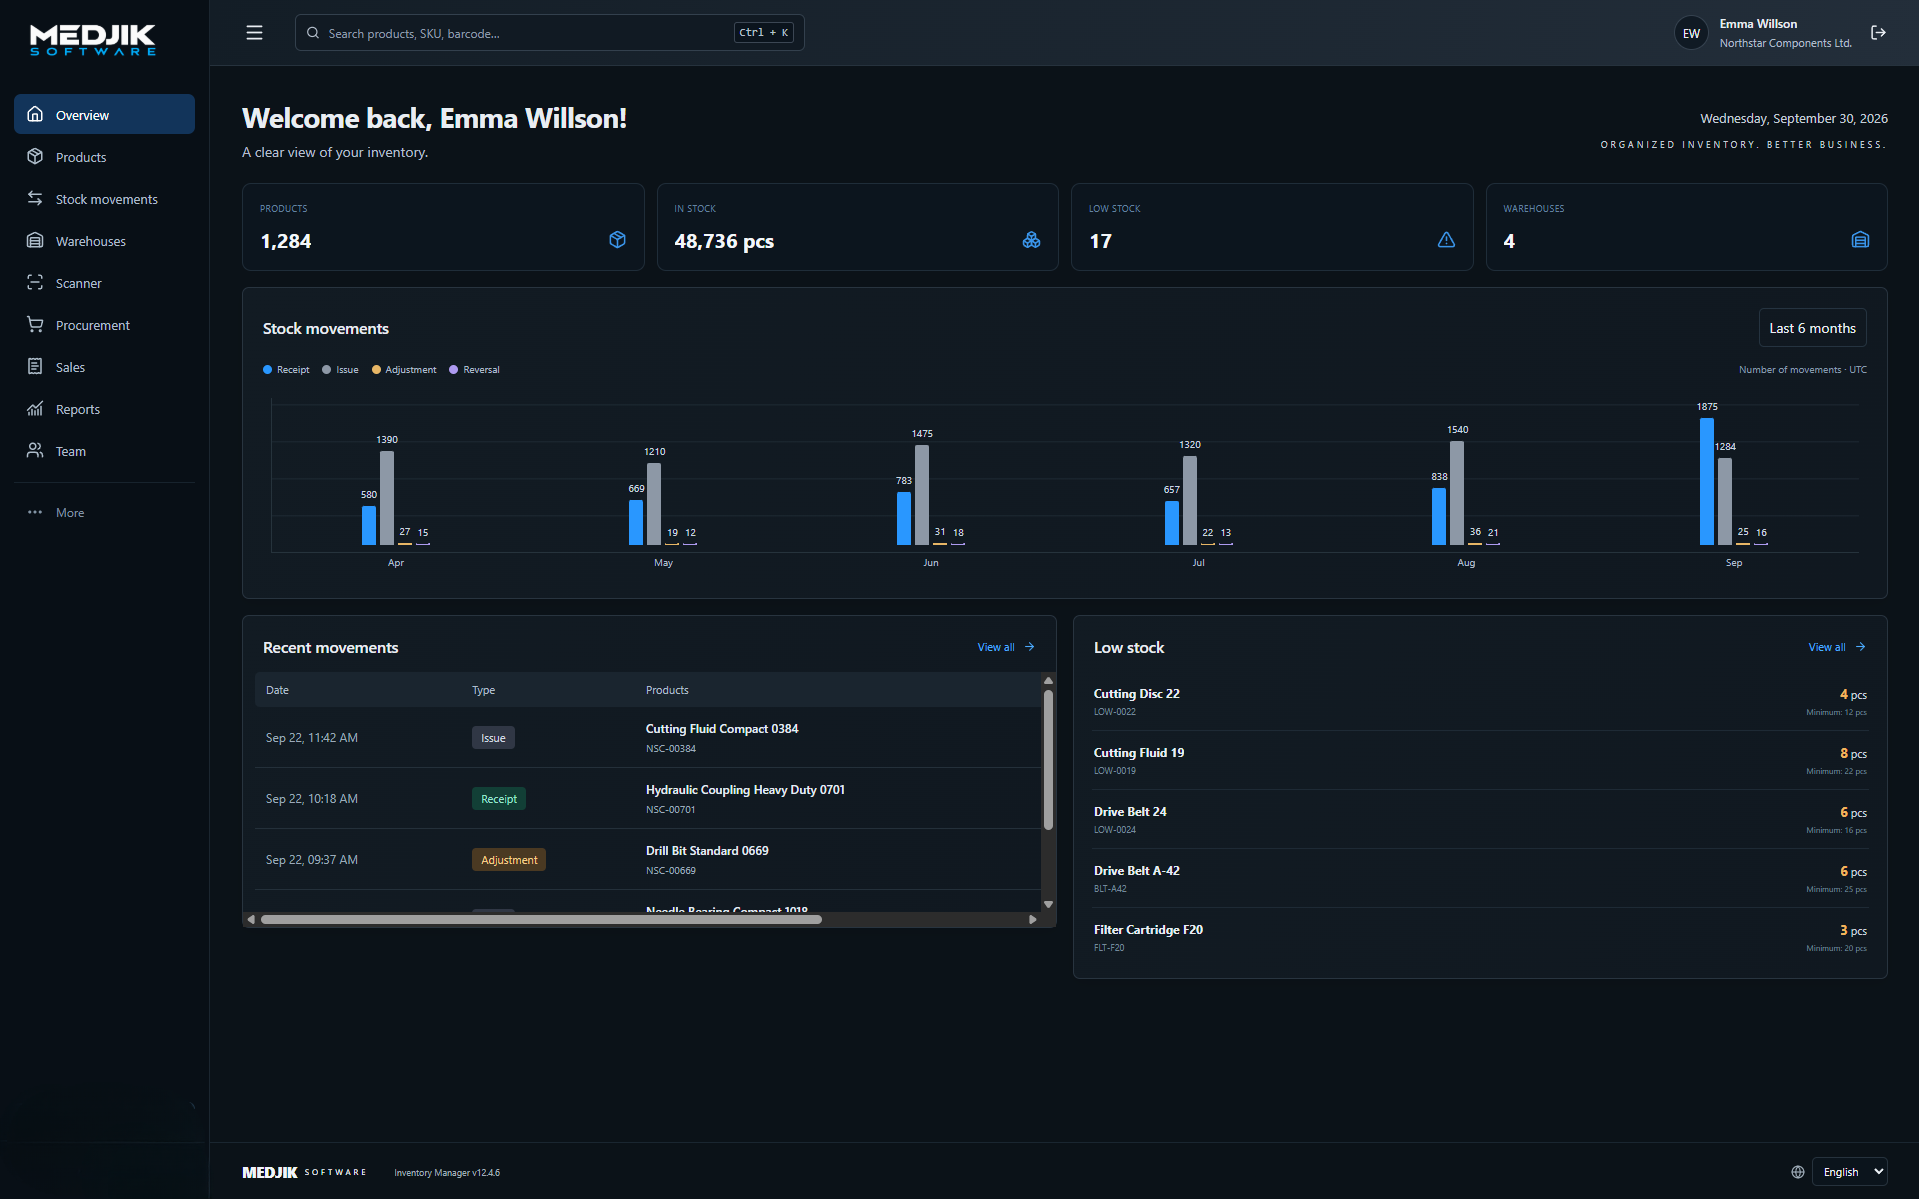The height and width of the screenshot is (1199, 1919).
Task: Click the EW user avatar
Action: pos(1691,33)
